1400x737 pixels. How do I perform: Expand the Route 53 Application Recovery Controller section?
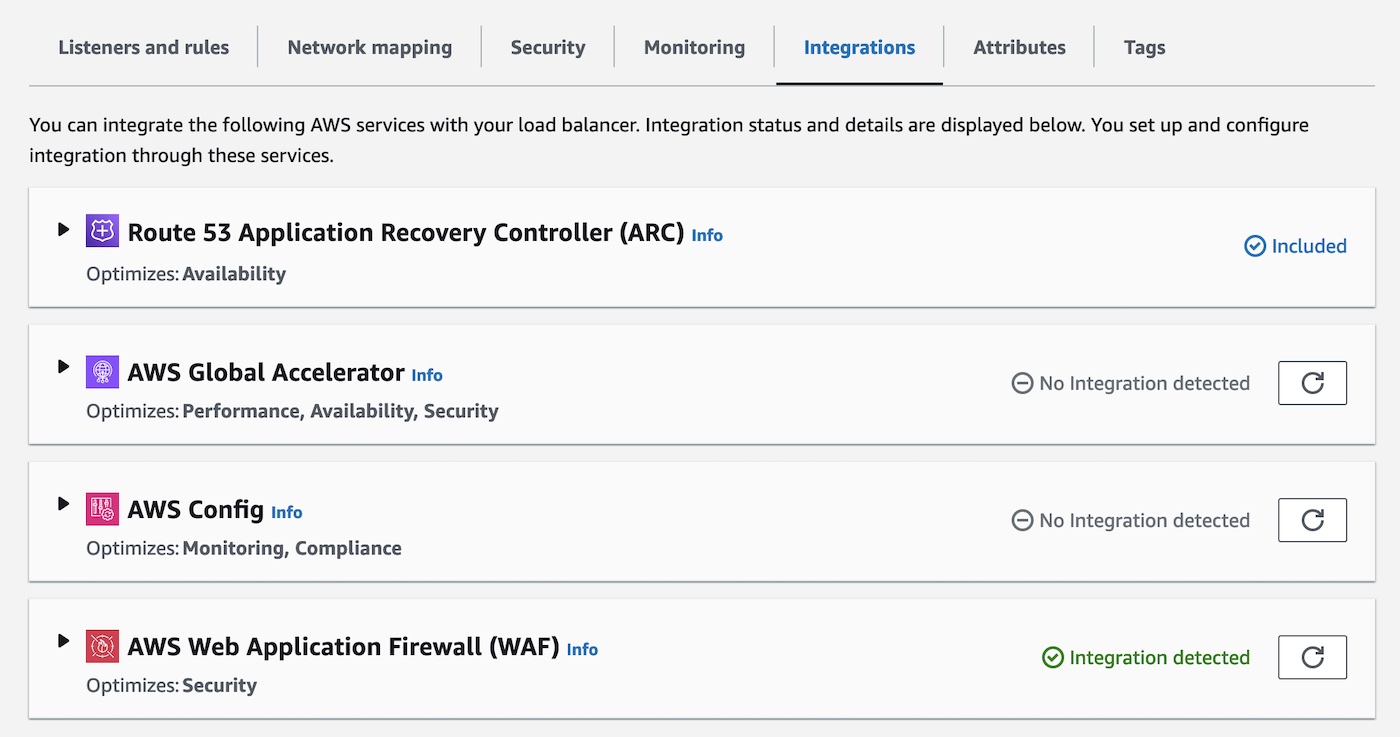[64, 230]
